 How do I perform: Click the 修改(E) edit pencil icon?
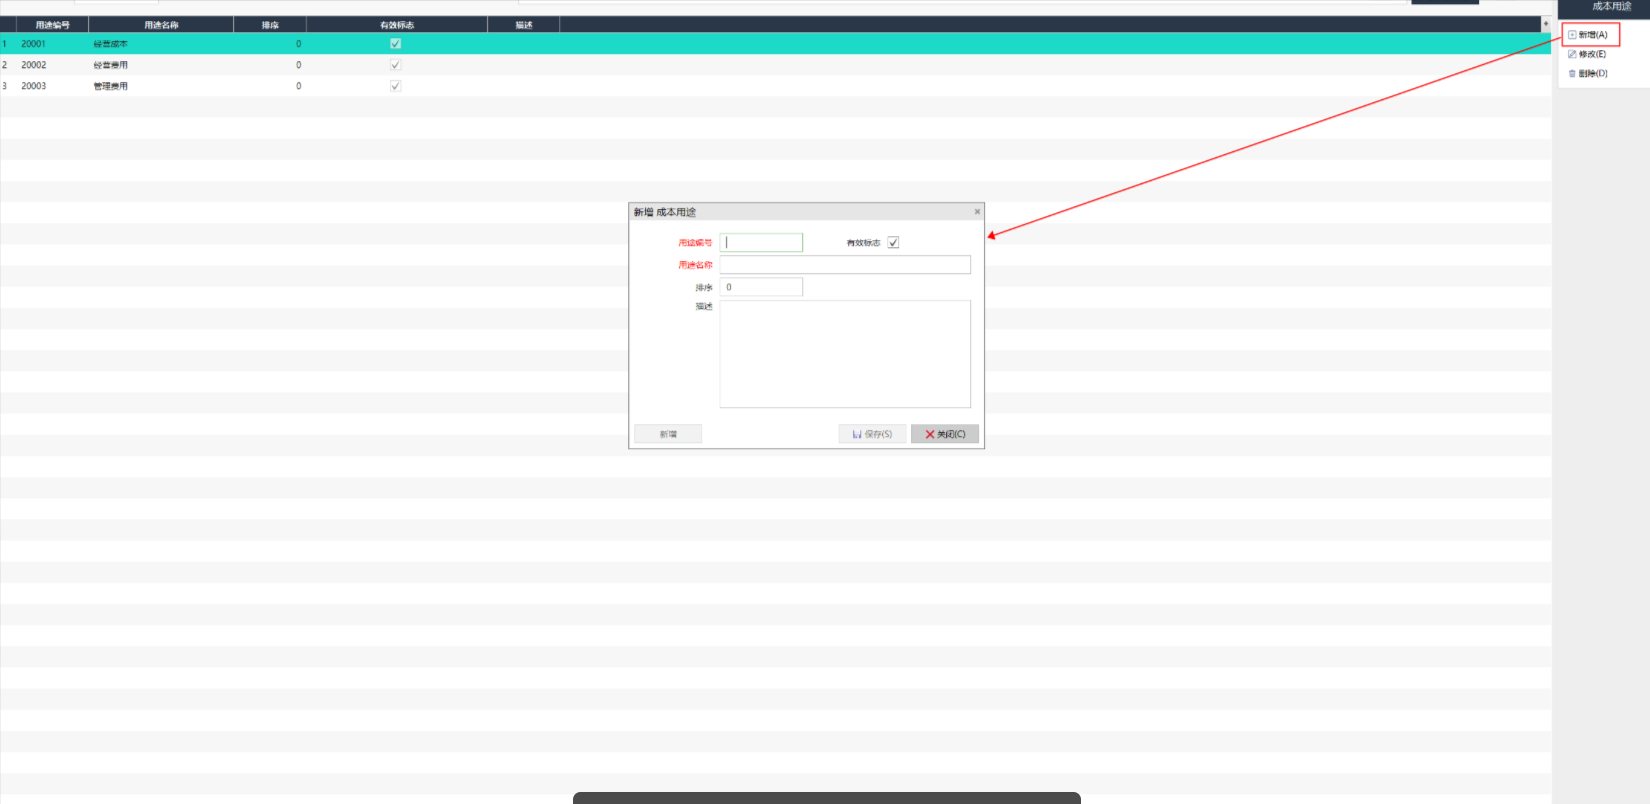[1572, 54]
